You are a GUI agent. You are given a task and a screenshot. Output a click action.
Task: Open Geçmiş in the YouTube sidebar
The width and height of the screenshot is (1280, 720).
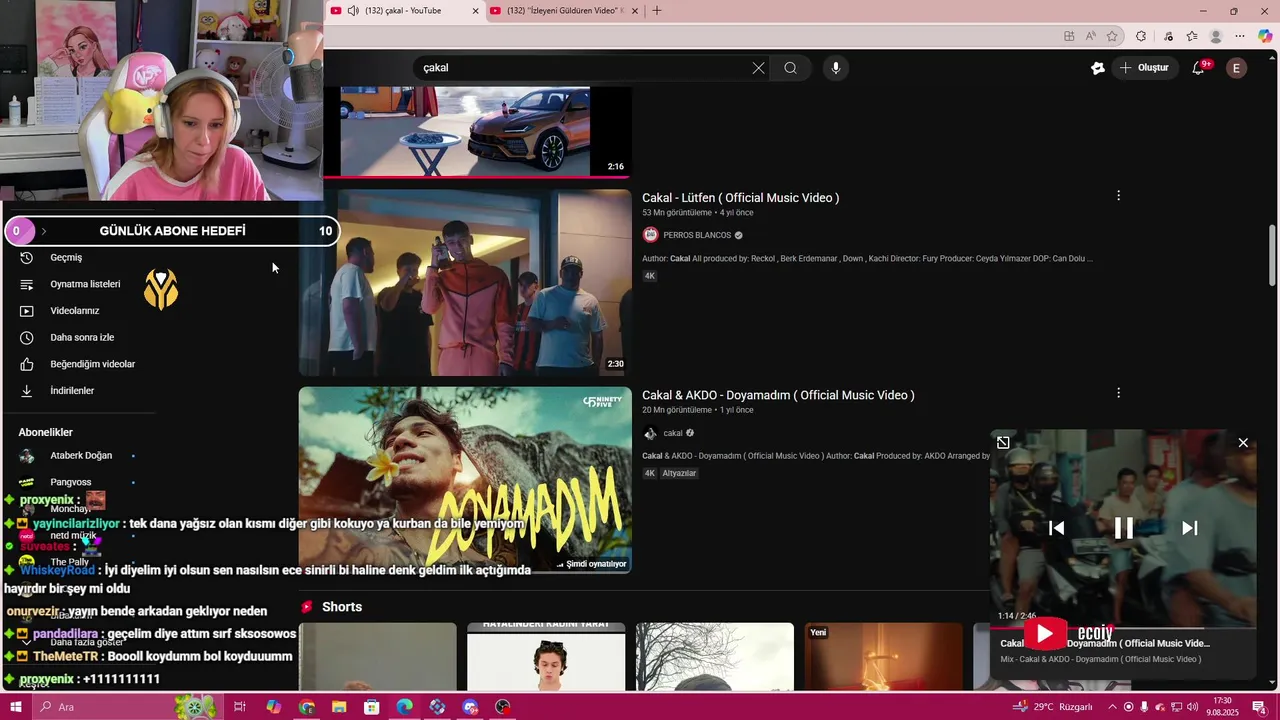pos(66,257)
